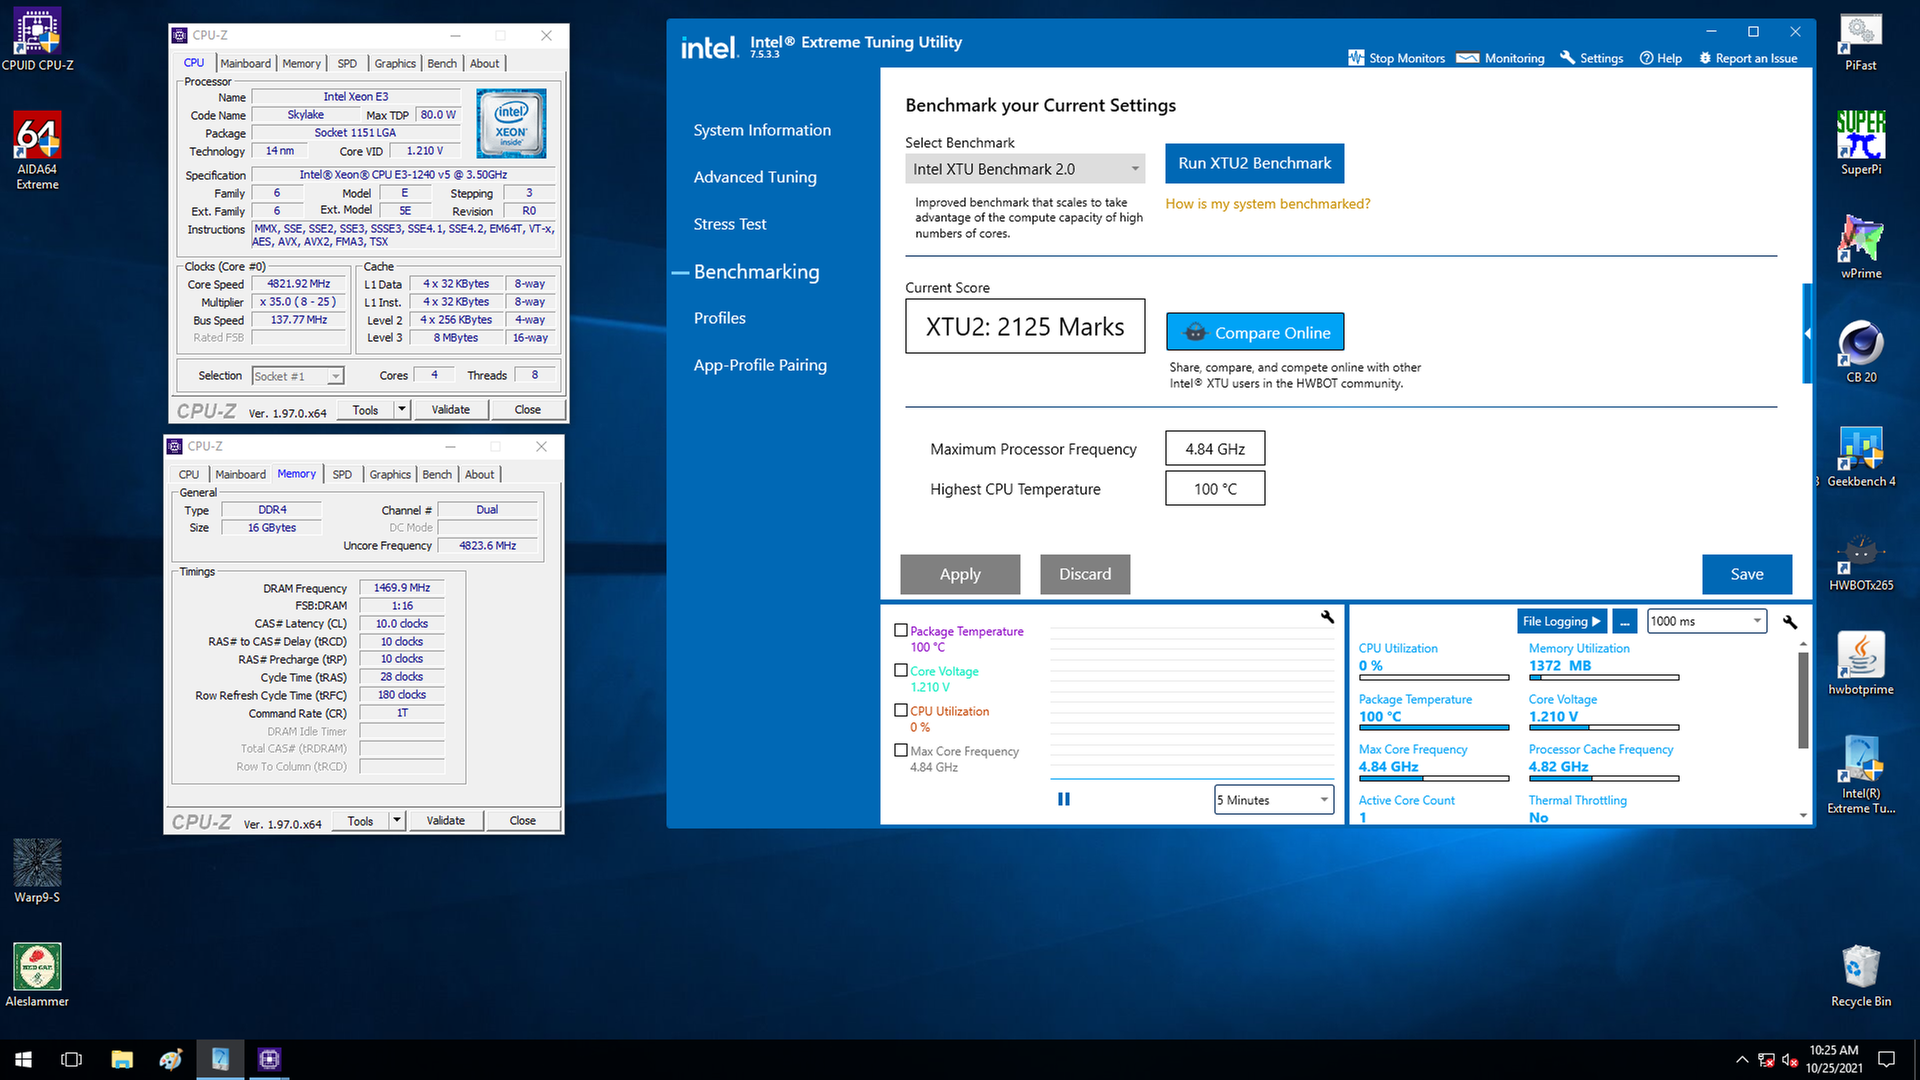Screen dimensions: 1920x1080
Task: Open the 5 Minutes graph duration dropdown
Action: [x=1274, y=800]
